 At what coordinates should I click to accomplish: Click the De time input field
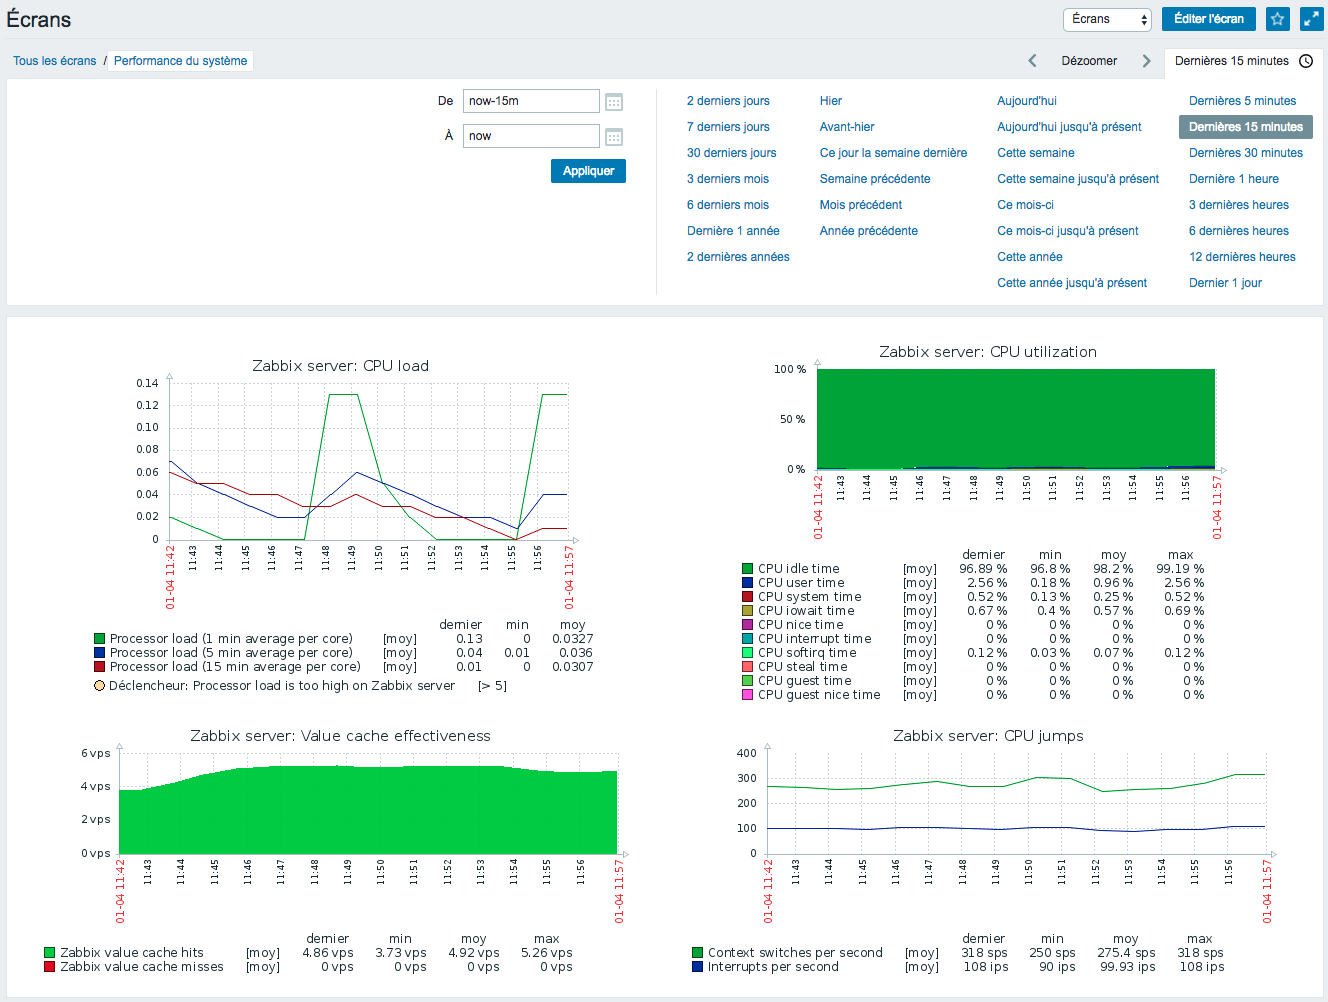531,101
